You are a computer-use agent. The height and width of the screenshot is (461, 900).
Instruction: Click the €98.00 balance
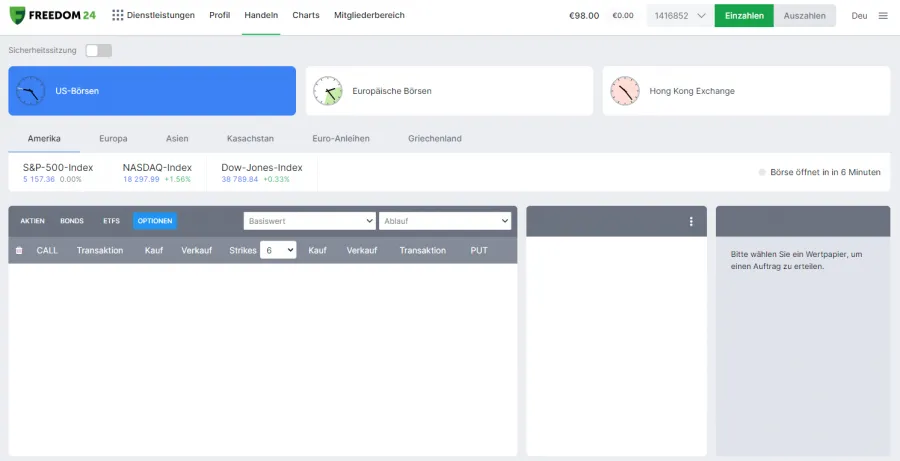(x=584, y=16)
